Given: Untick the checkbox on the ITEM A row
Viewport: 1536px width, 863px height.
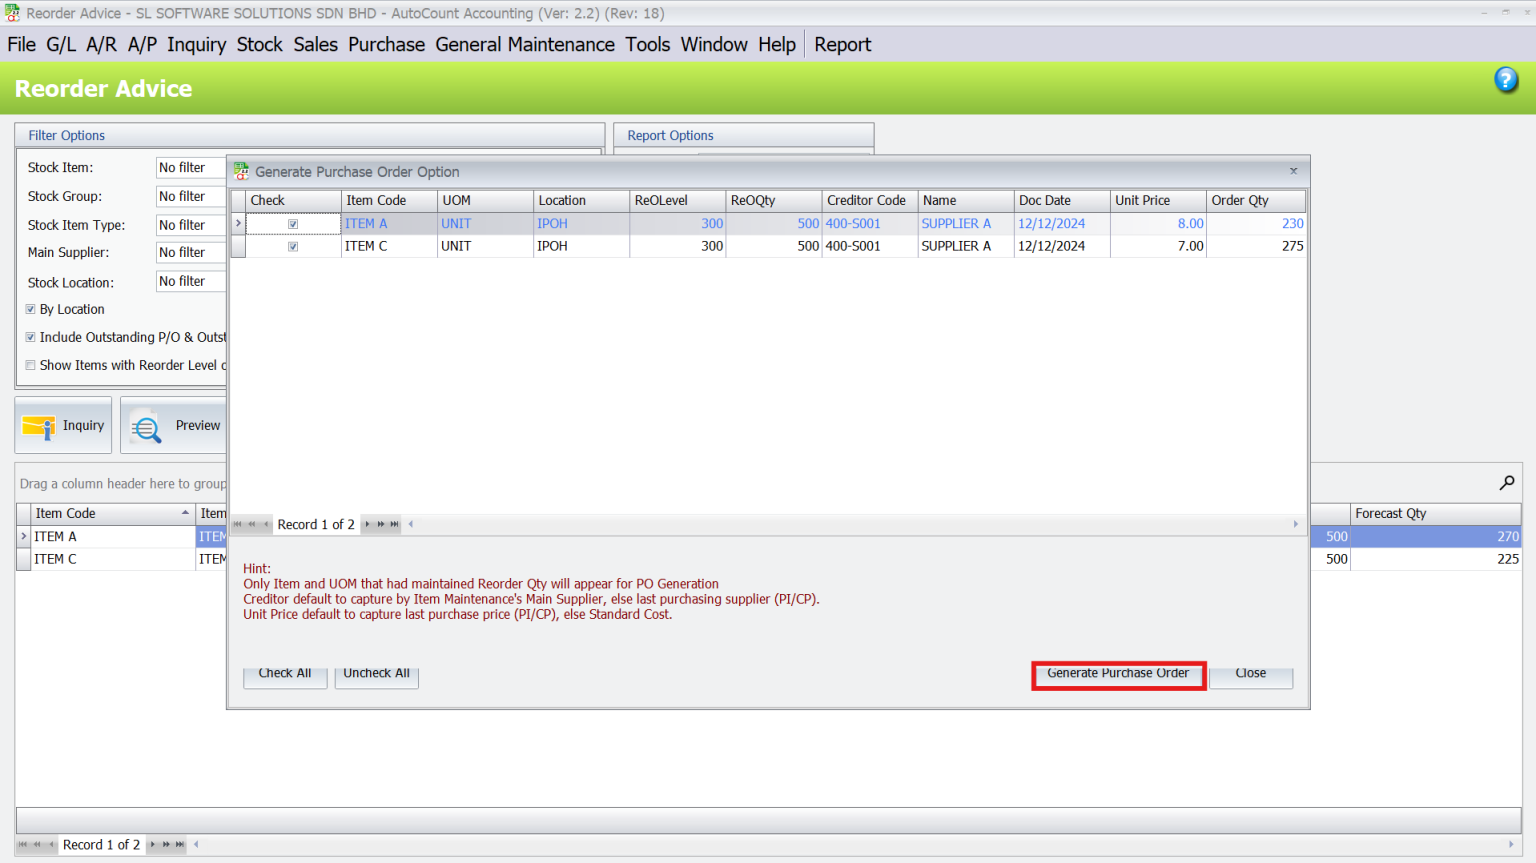Looking at the screenshot, I should click(x=292, y=223).
